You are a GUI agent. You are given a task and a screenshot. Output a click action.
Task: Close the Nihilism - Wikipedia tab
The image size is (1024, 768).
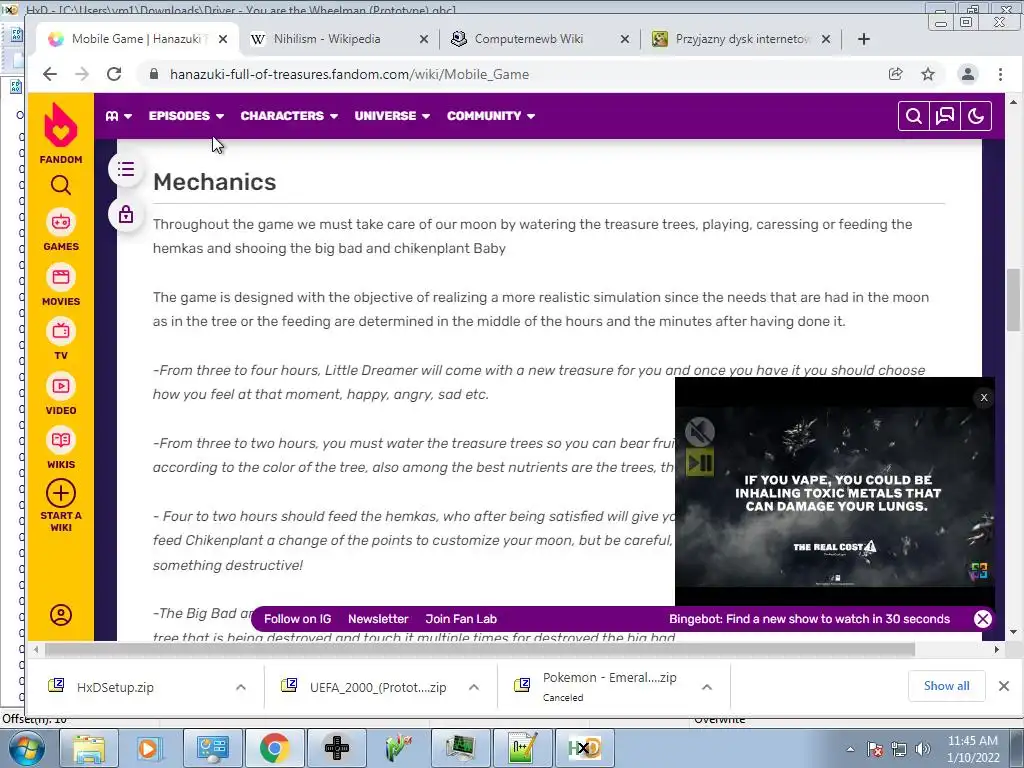(x=424, y=39)
